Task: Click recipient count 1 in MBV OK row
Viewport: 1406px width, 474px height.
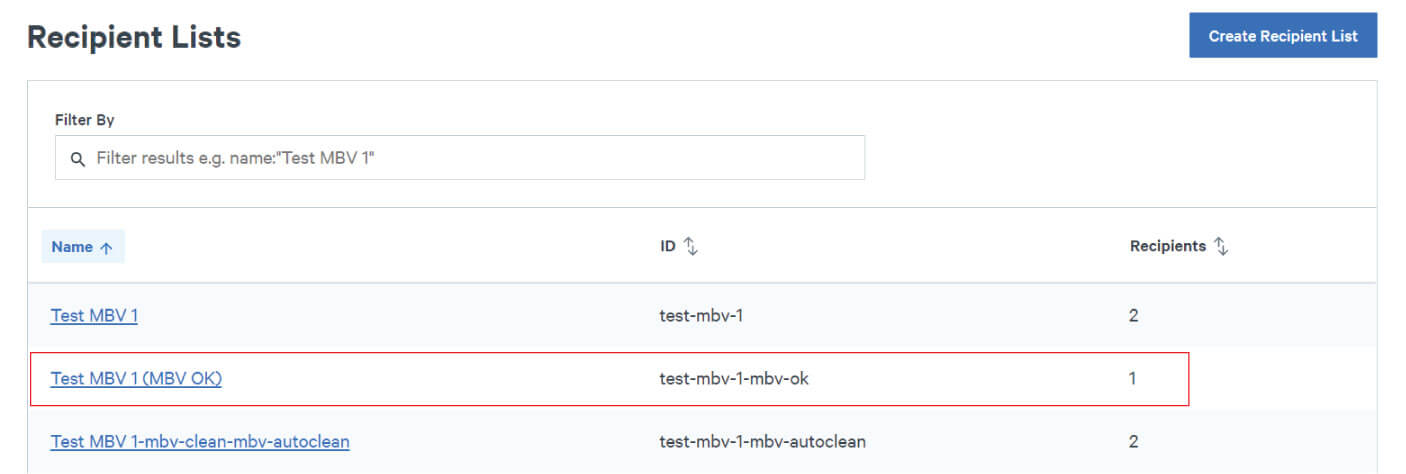Action: 1132,378
